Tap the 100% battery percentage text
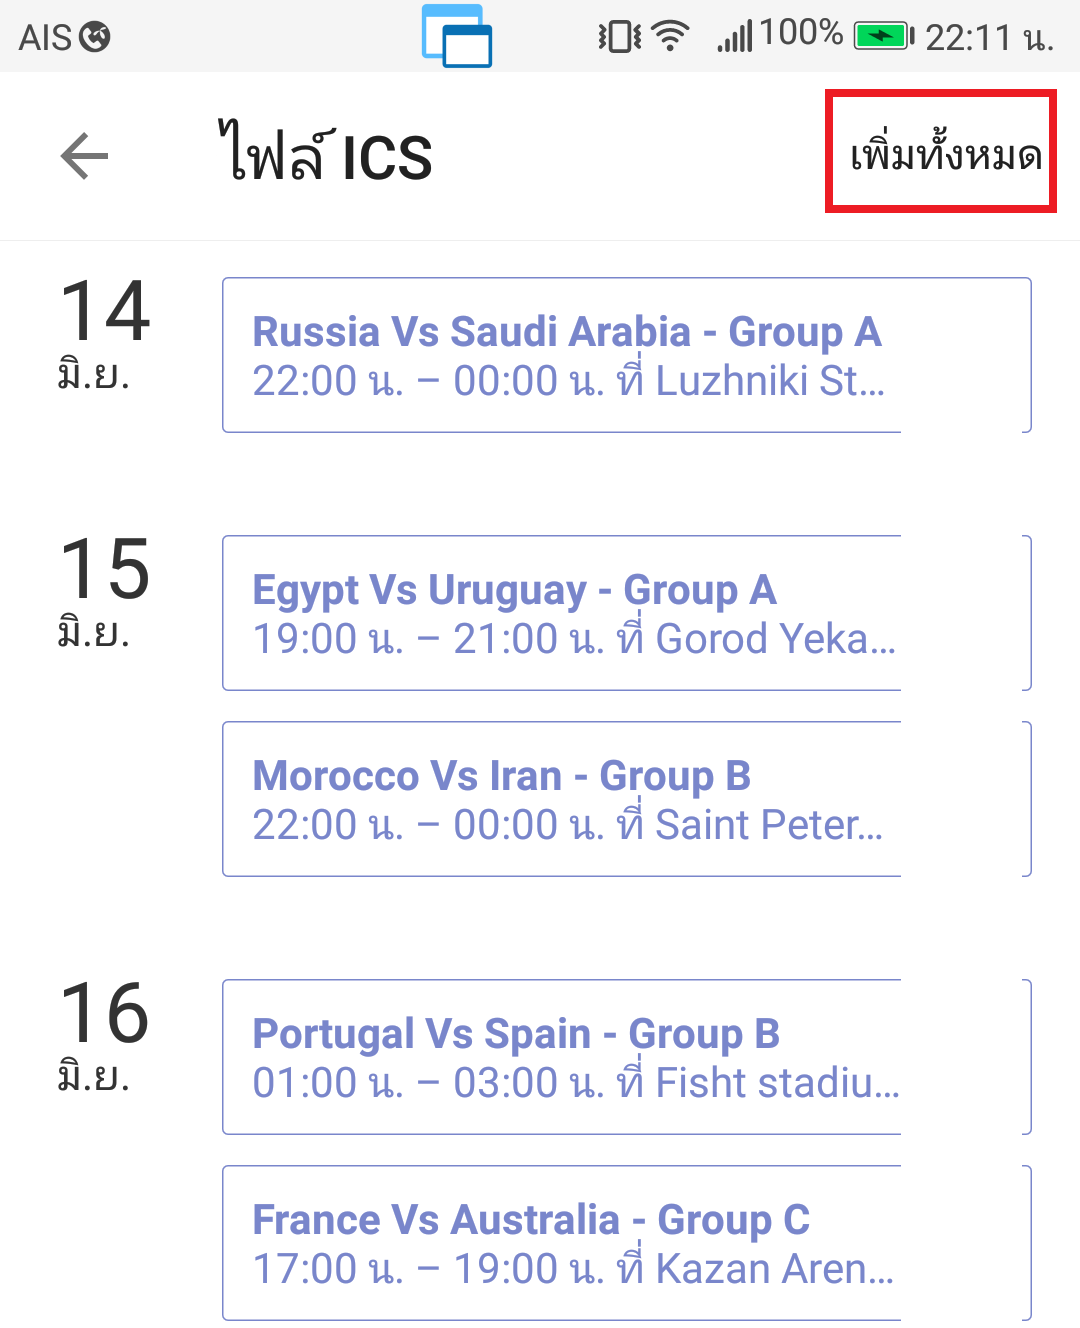1080x1328 pixels. coord(801,33)
